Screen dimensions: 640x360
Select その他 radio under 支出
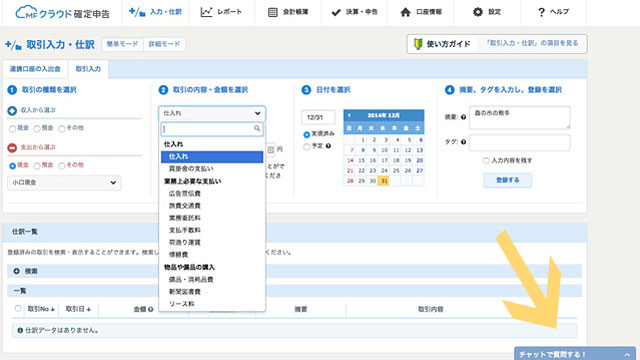point(62,166)
